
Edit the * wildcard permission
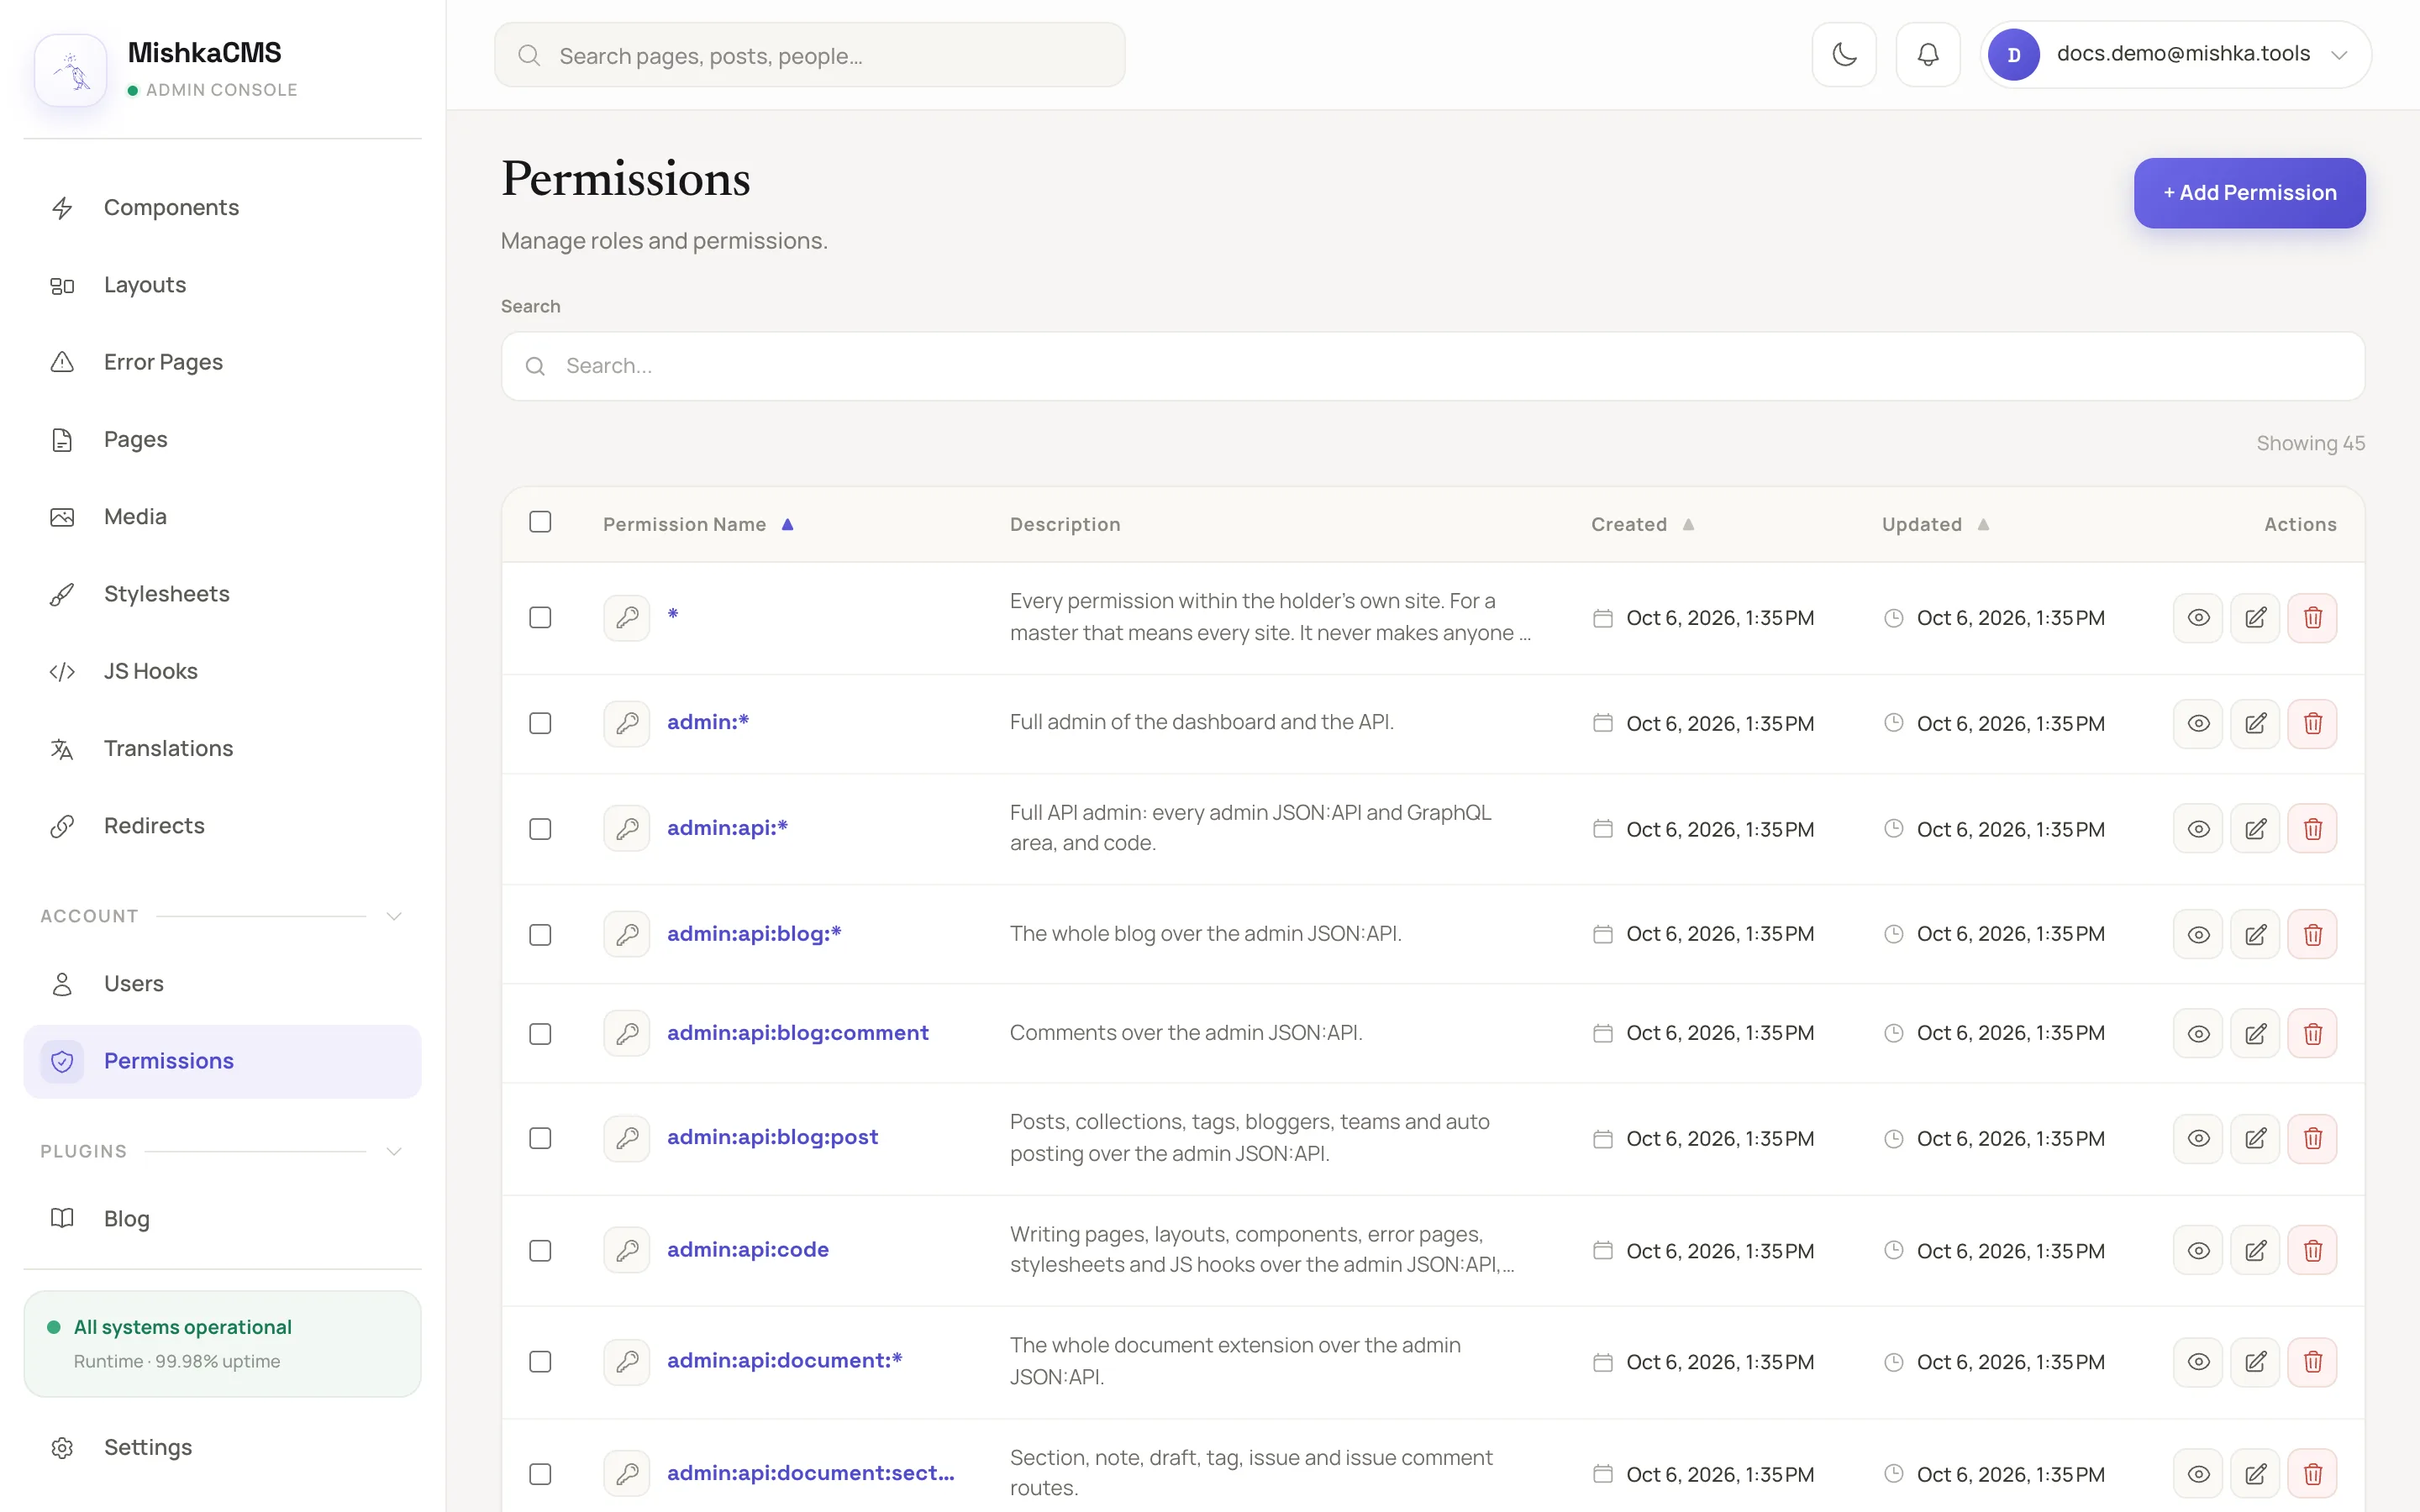pos(2255,618)
